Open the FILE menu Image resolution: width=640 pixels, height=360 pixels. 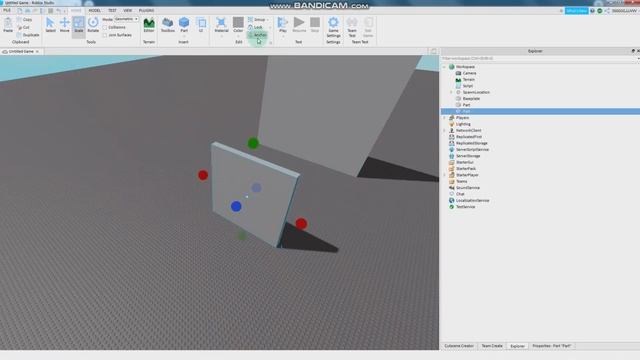pyautogui.click(x=7, y=11)
